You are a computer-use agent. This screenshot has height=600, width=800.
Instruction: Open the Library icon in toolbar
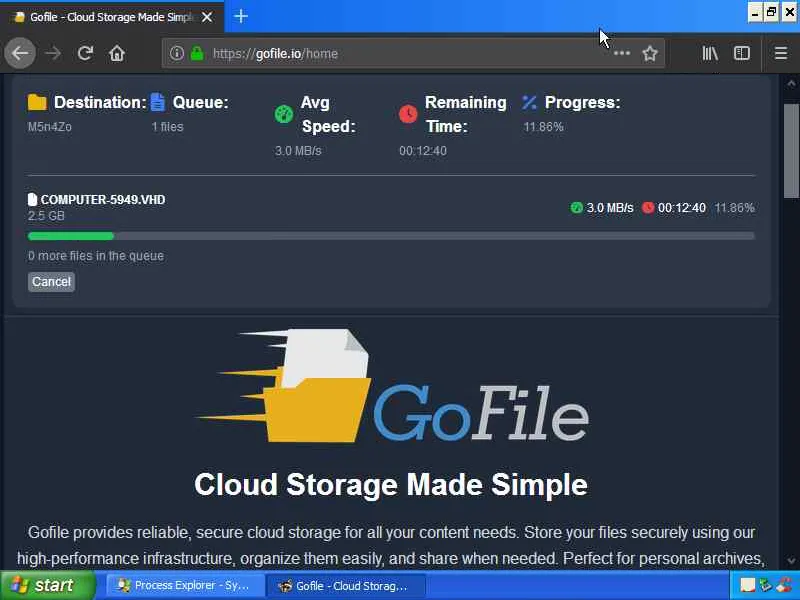(710, 53)
